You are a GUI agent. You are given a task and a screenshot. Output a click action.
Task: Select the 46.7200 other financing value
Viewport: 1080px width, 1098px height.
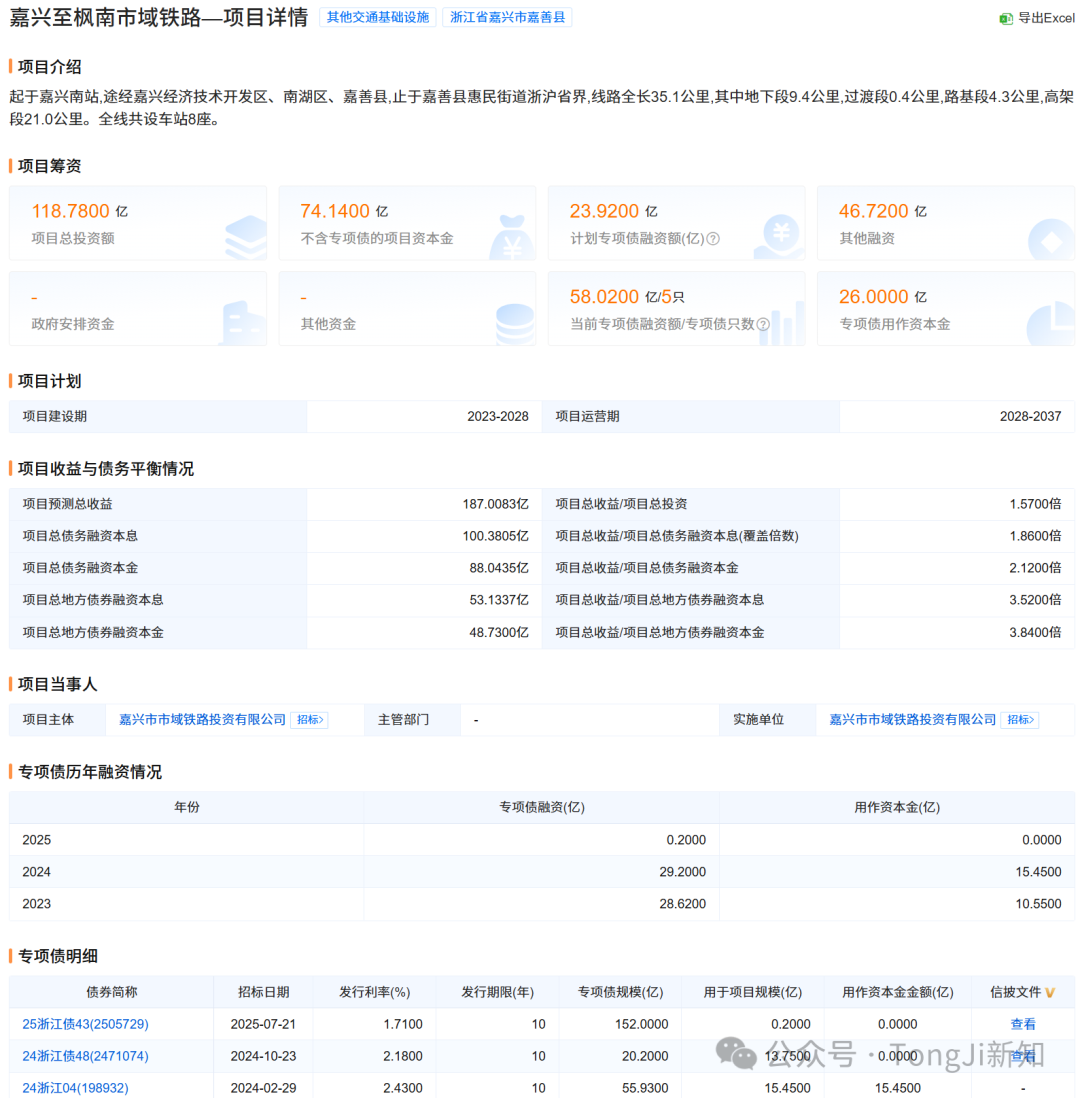click(x=873, y=211)
